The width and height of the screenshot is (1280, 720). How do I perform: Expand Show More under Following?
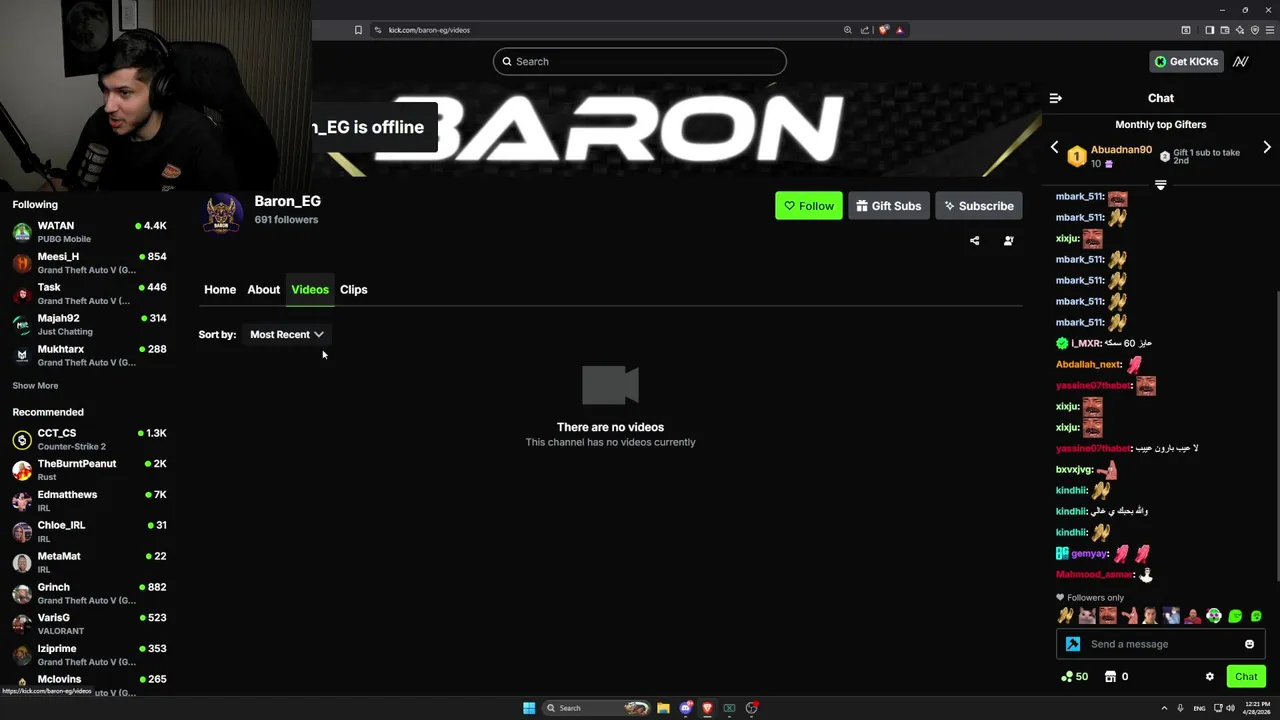tap(35, 385)
